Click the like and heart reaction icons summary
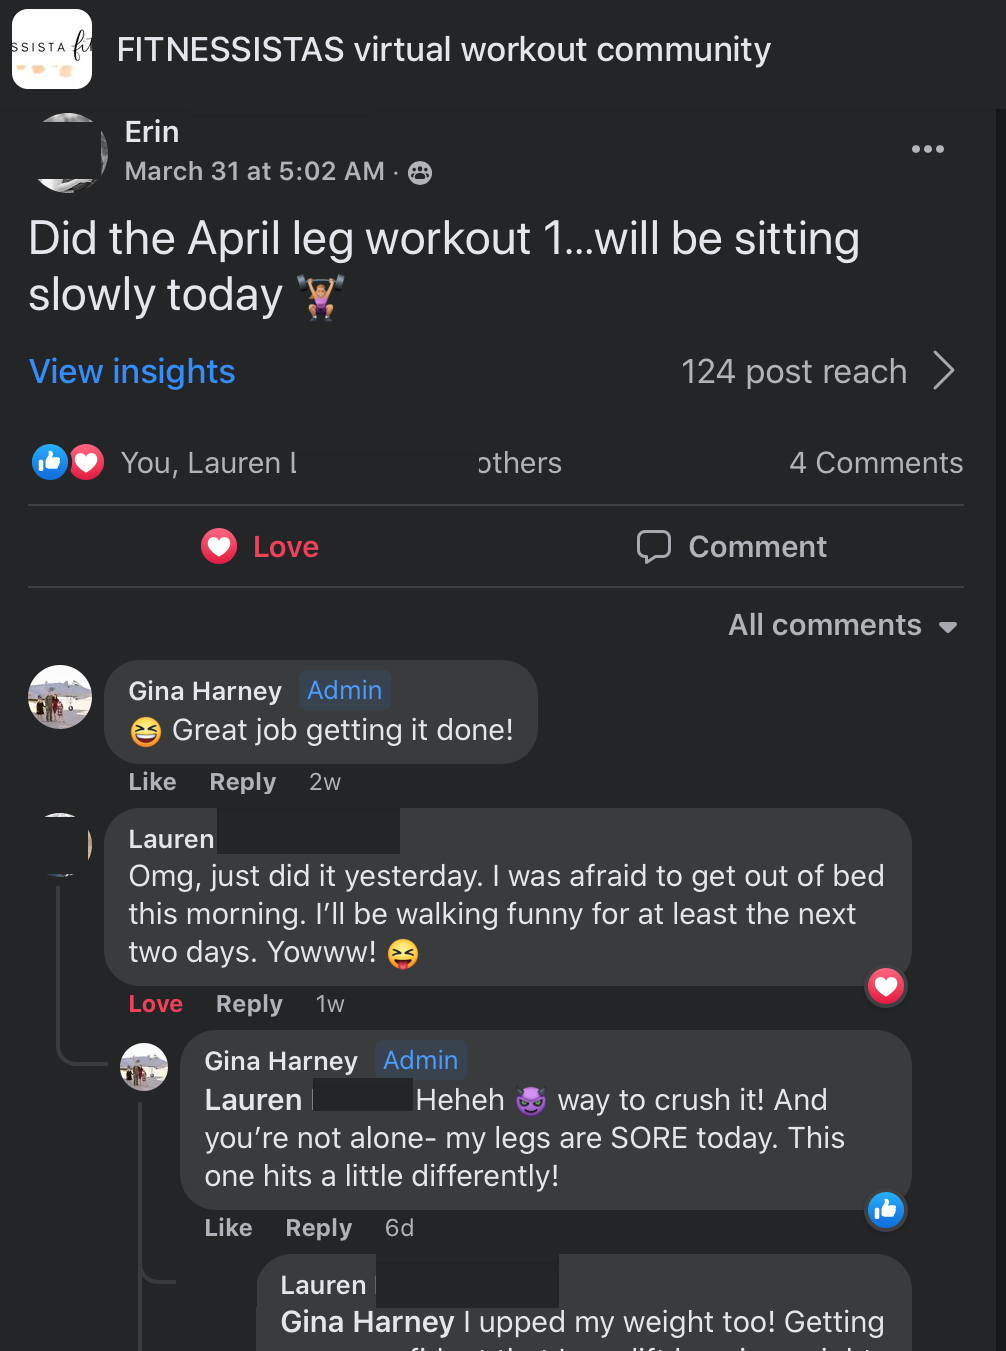 68,462
